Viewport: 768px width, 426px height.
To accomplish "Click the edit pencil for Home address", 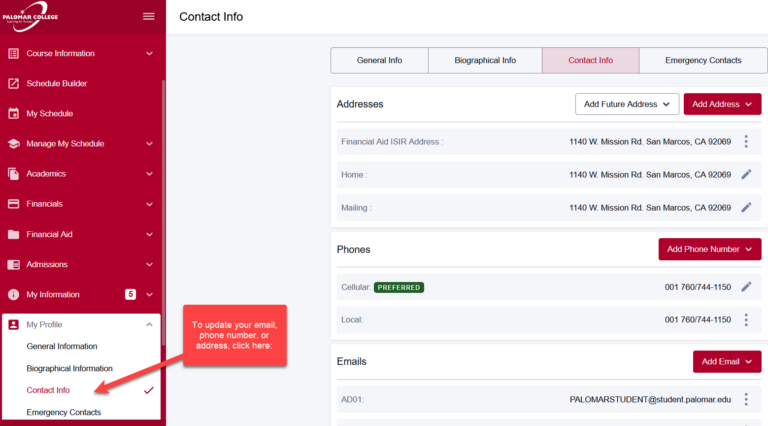I will click(x=746, y=174).
